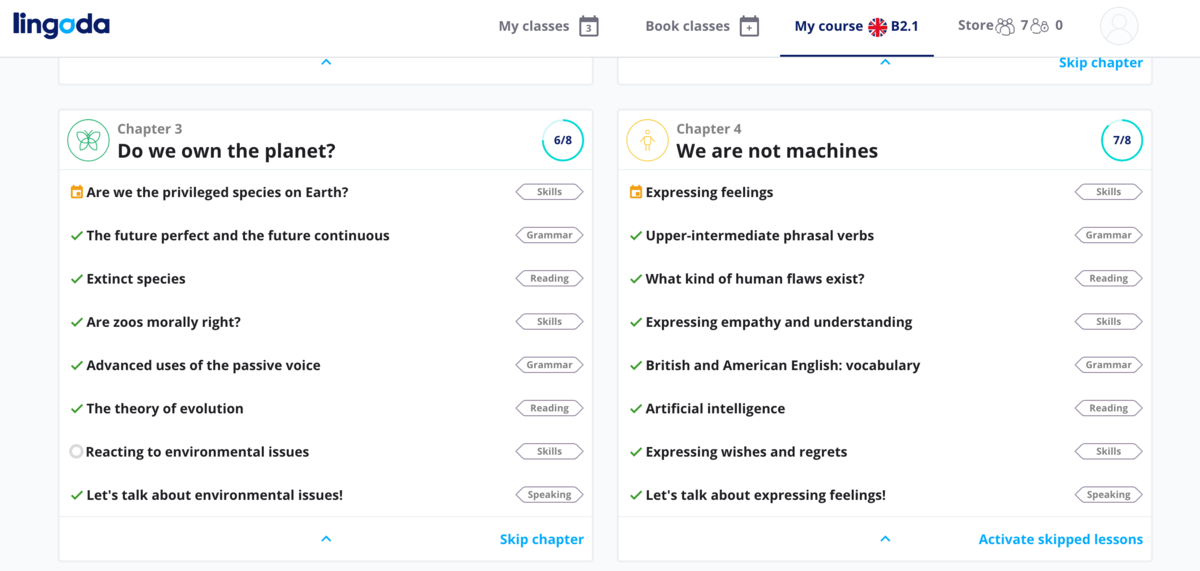Click the Book classes calendar-plus icon
This screenshot has height=571, width=1200.
[x=749, y=27]
